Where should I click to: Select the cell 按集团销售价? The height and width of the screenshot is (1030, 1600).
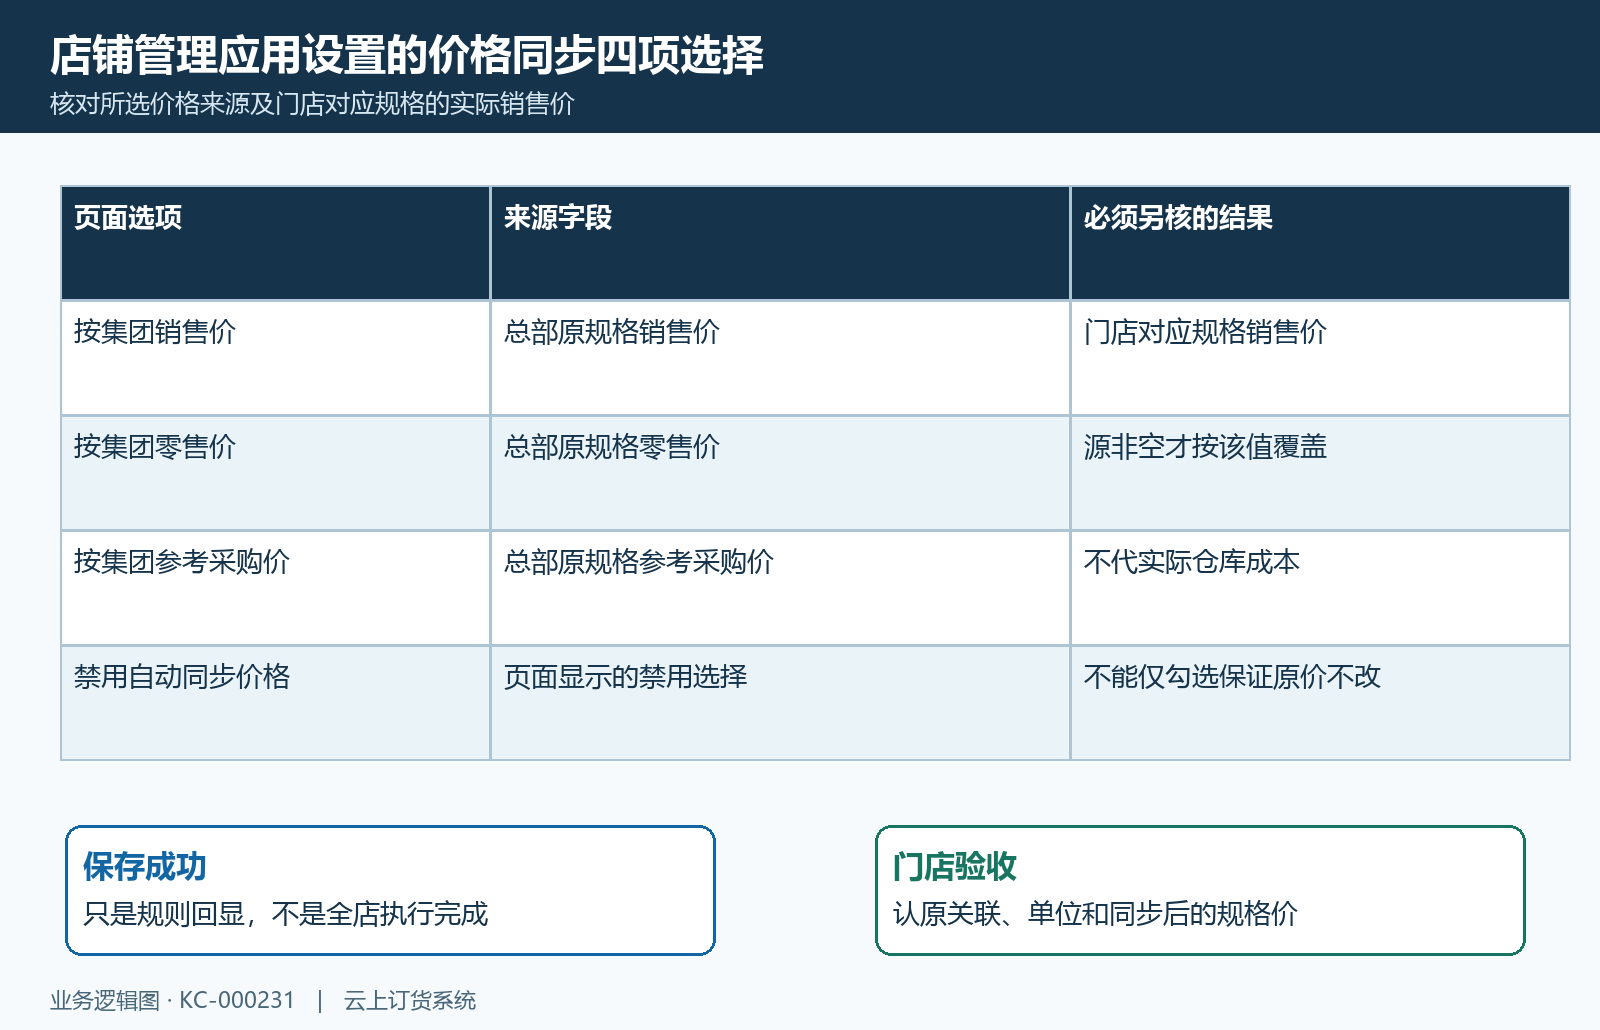(275, 358)
